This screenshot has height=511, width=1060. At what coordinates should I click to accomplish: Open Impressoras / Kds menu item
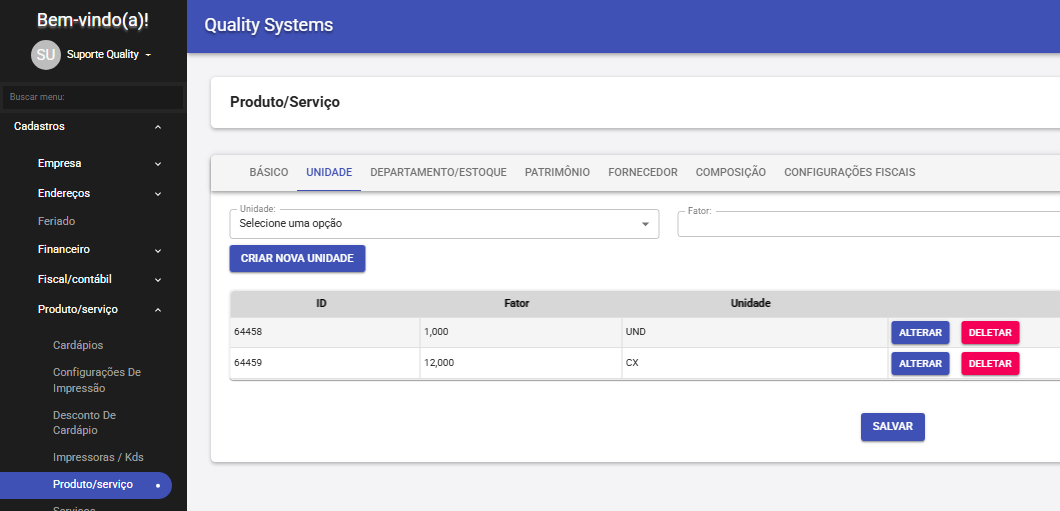pyautogui.click(x=98, y=457)
